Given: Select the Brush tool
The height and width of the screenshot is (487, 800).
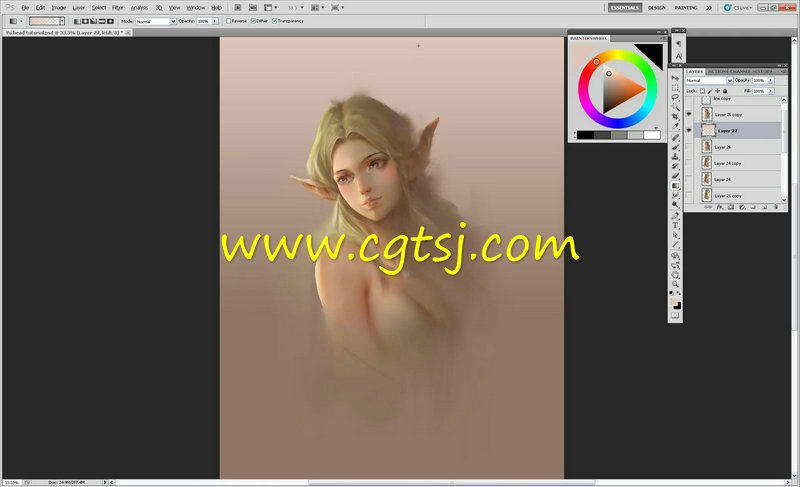Looking at the screenshot, I should [675, 147].
